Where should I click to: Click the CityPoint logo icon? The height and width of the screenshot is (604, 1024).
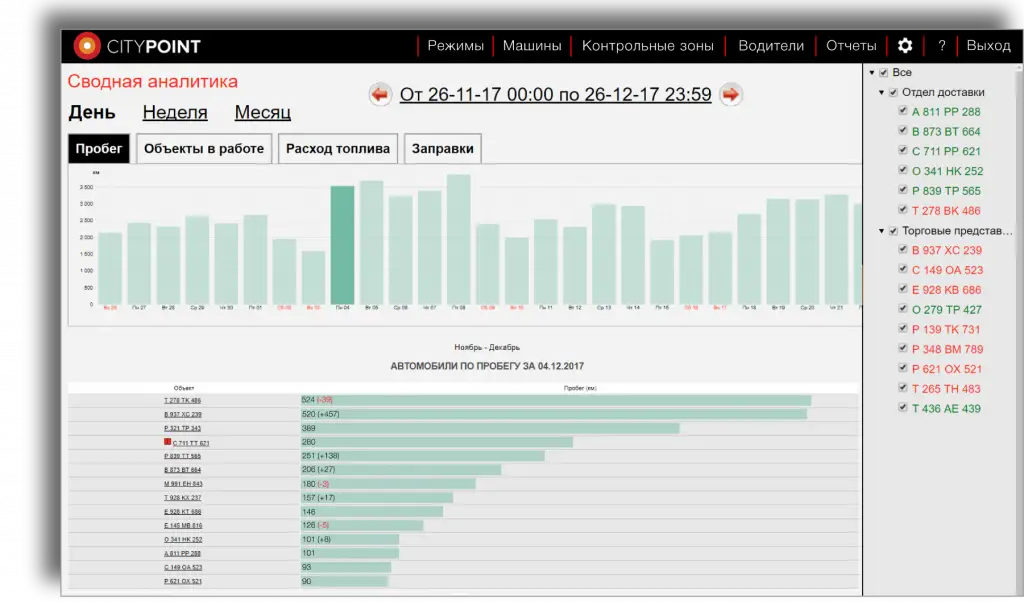(x=87, y=46)
